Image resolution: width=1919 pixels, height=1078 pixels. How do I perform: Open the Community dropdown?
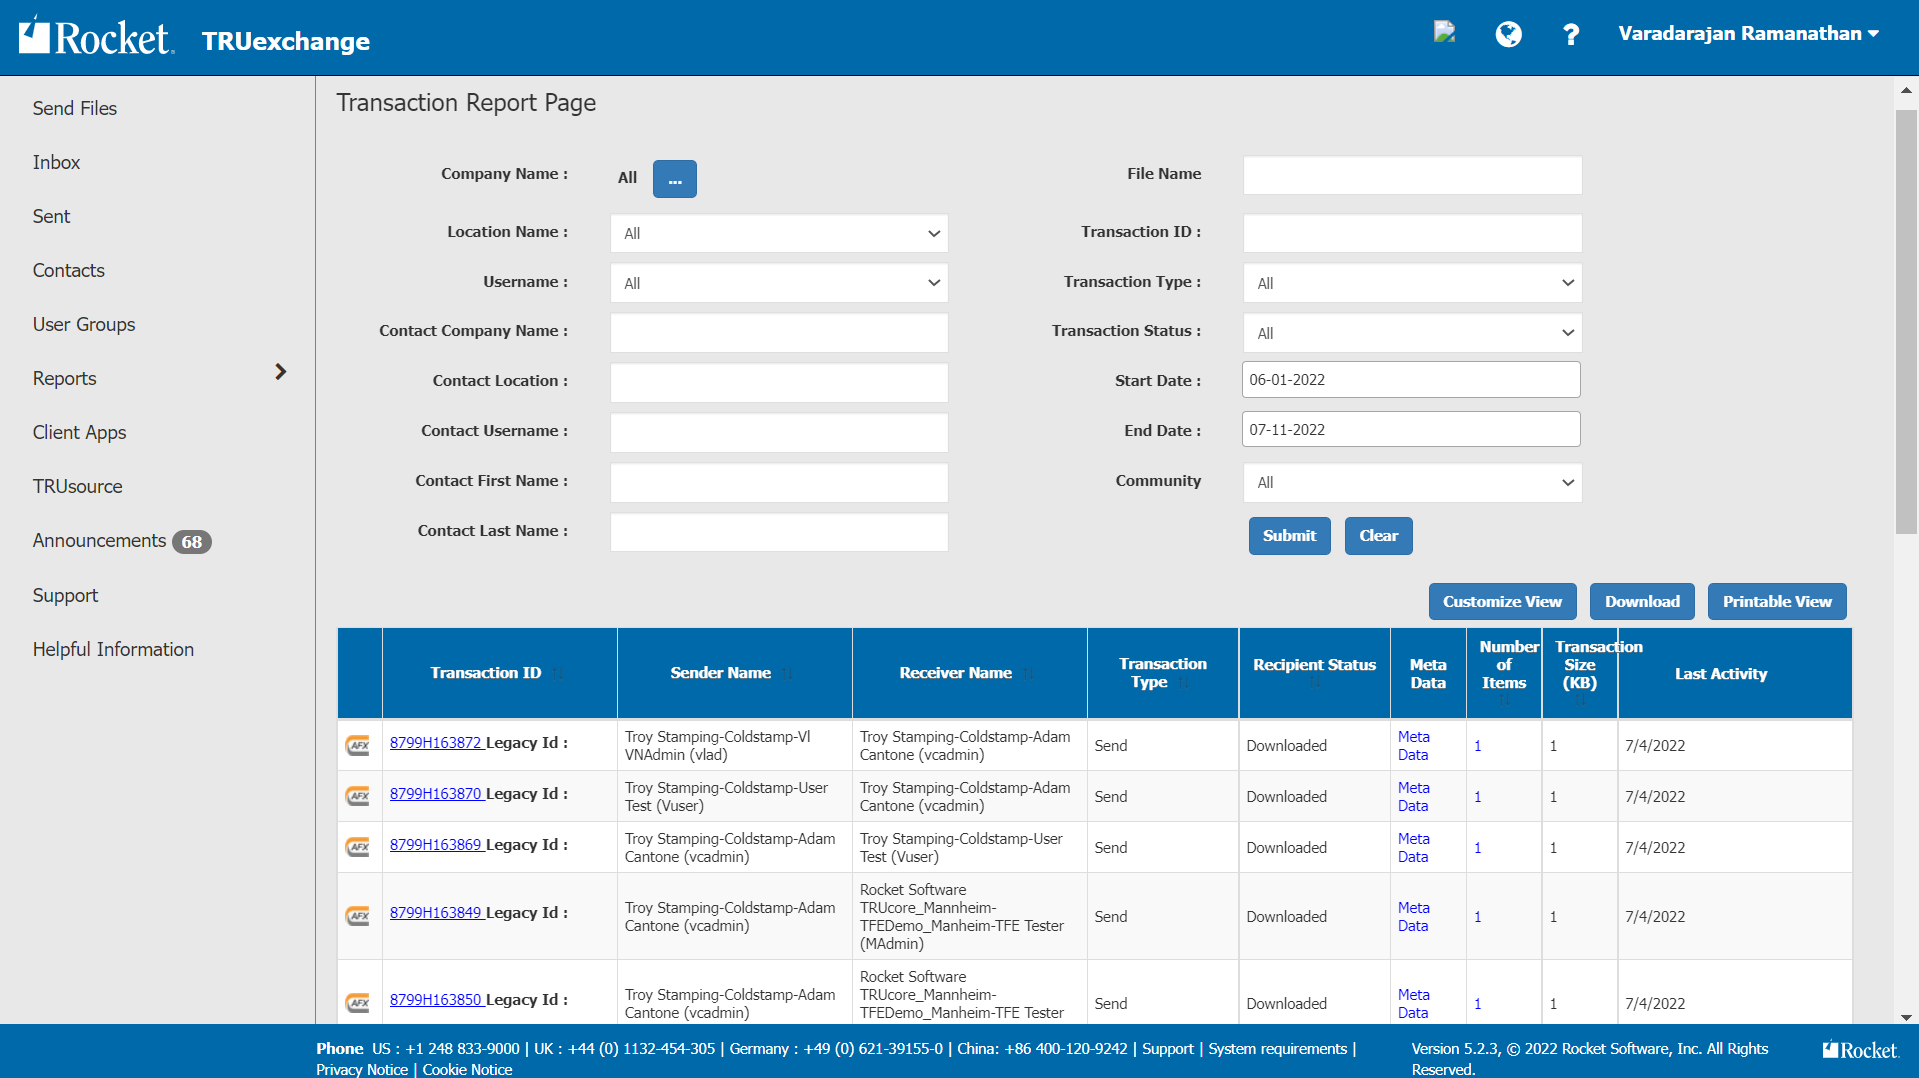(x=1412, y=482)
